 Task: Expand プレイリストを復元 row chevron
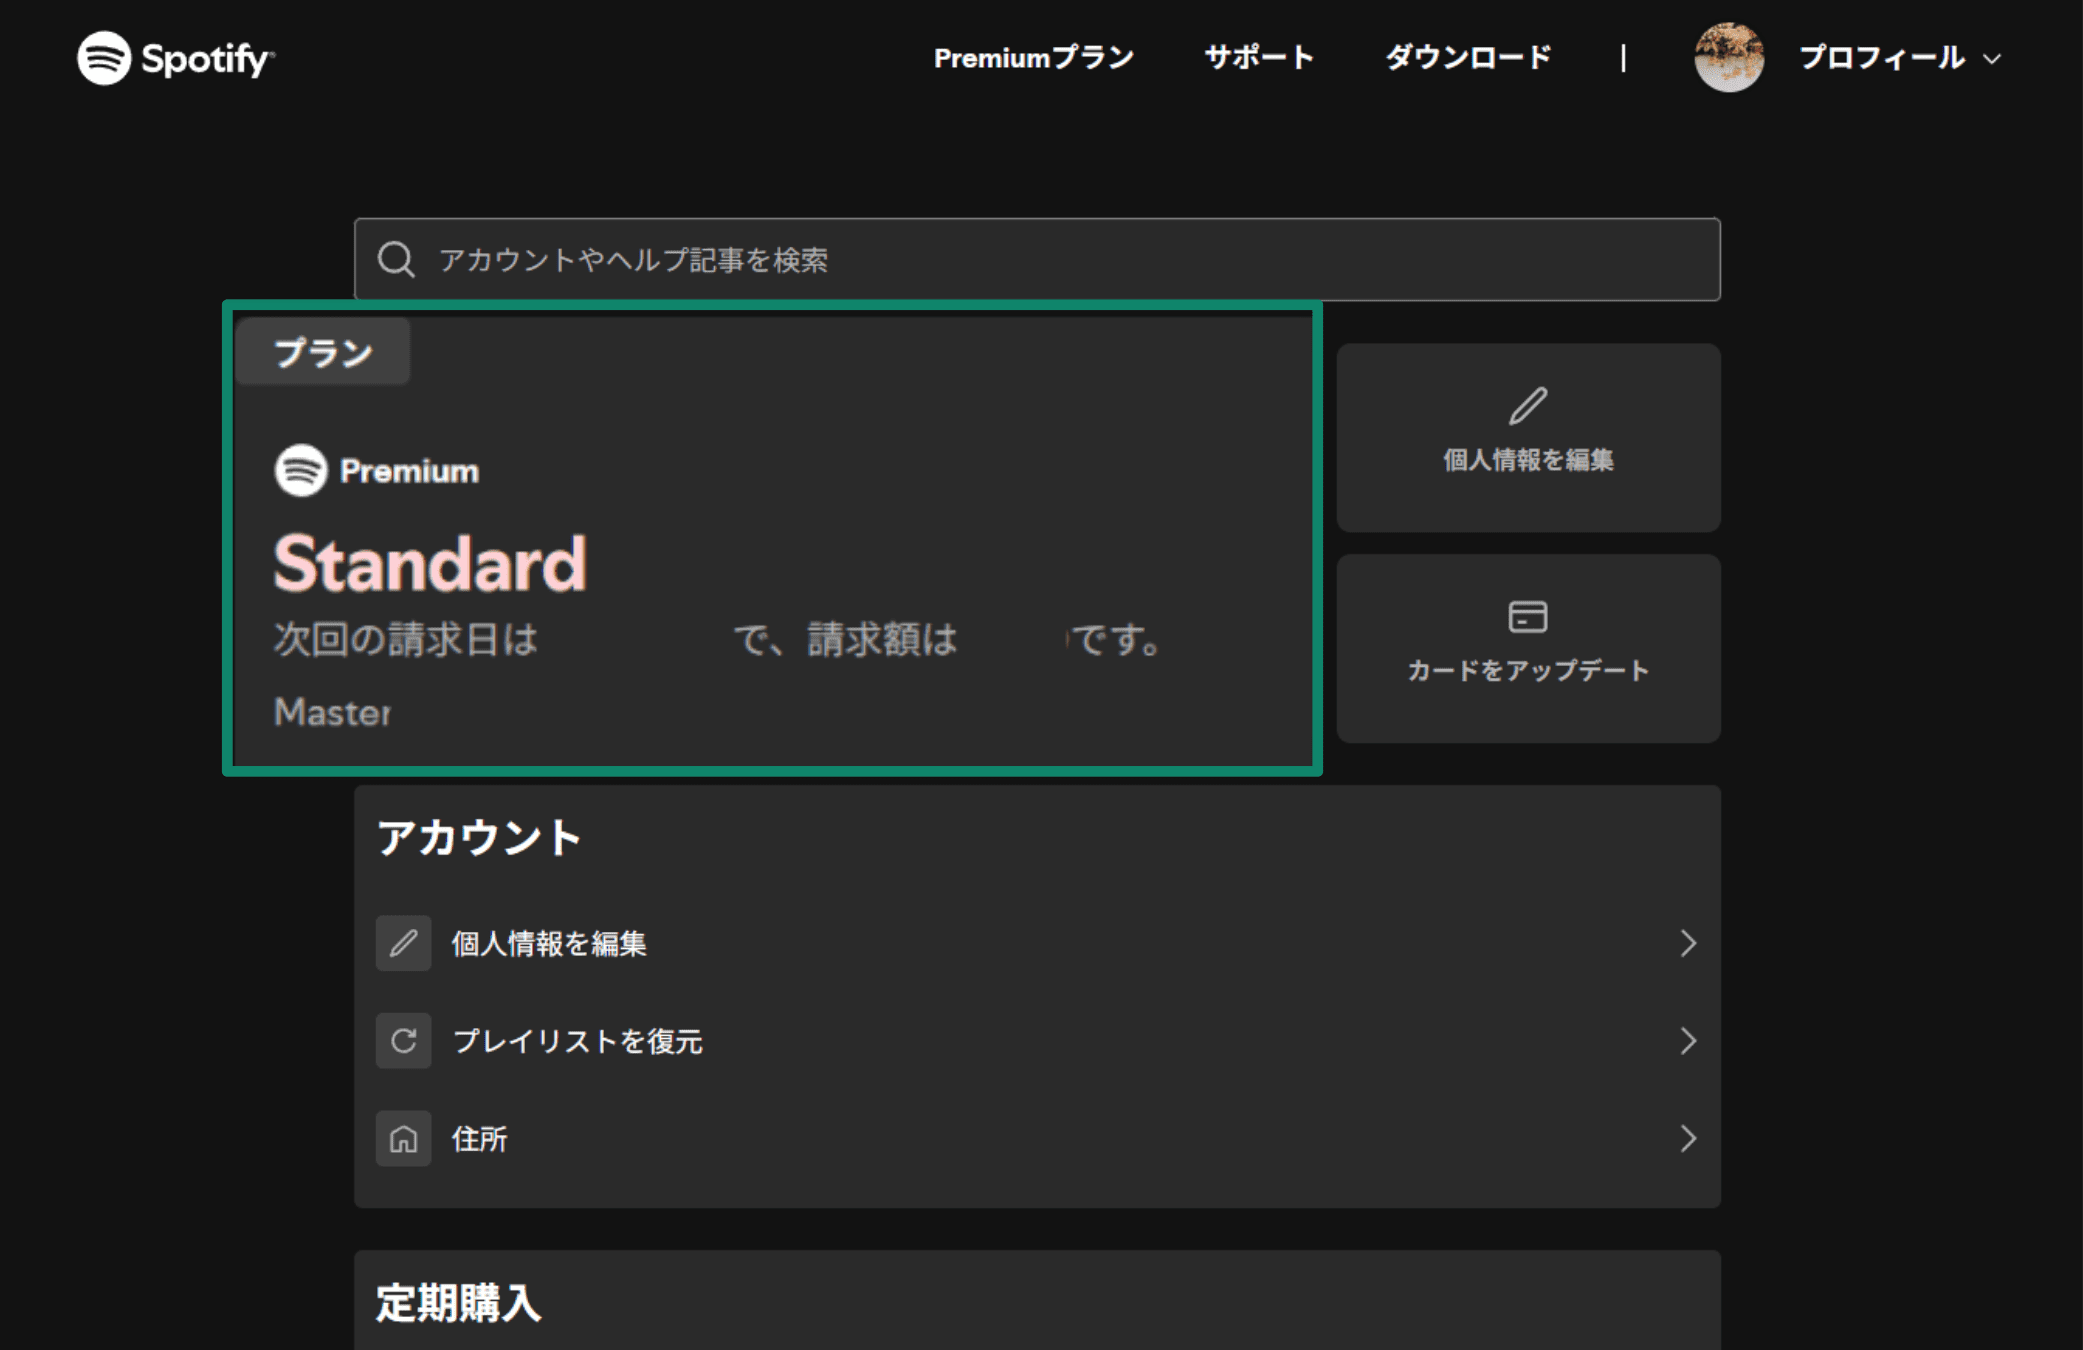tap(1688, 1041)
